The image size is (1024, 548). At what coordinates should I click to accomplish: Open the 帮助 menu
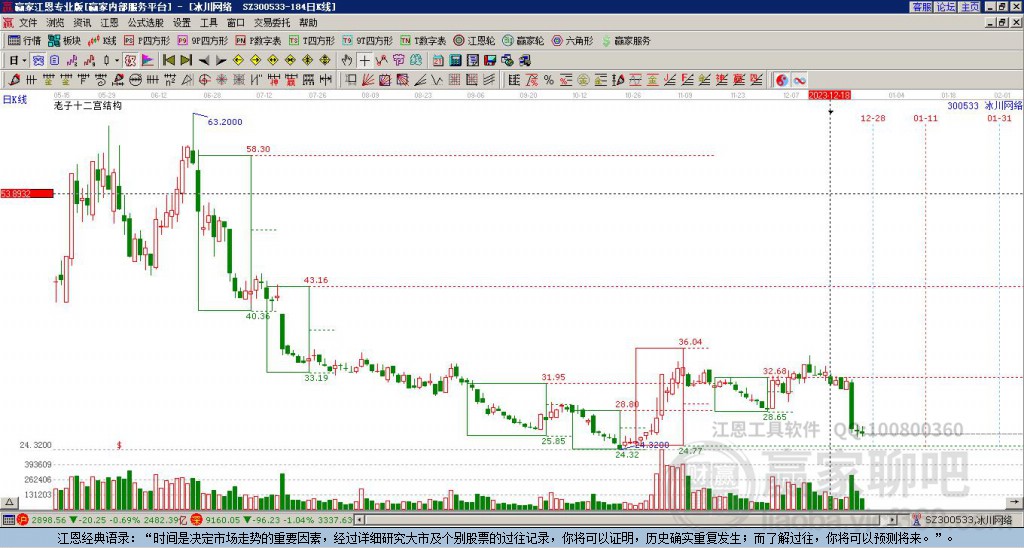tap(308, 23)
